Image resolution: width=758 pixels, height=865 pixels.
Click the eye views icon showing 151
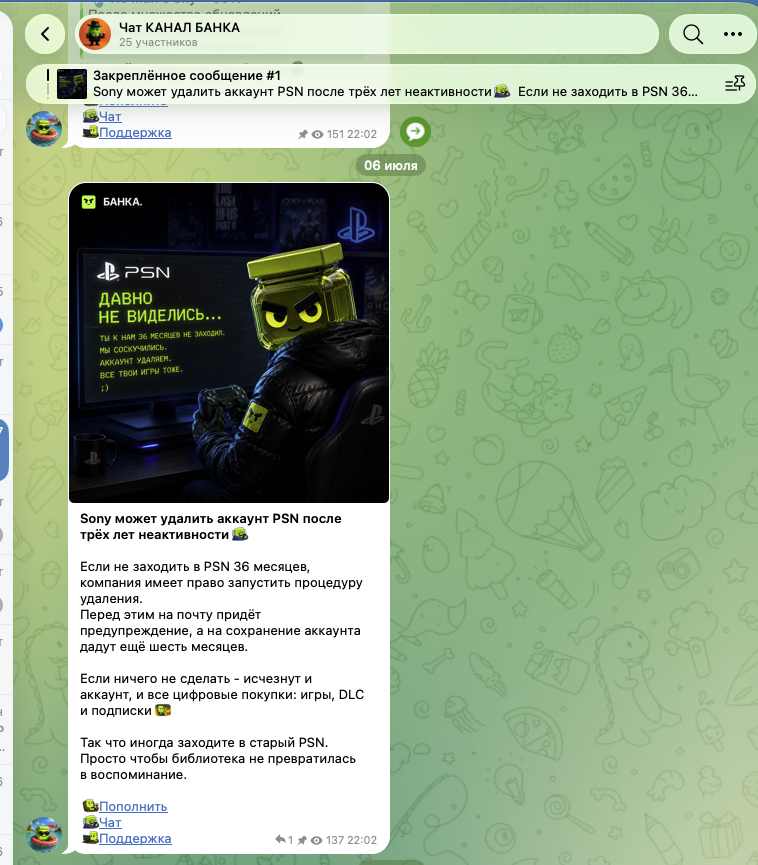click(x=318, y=134)
